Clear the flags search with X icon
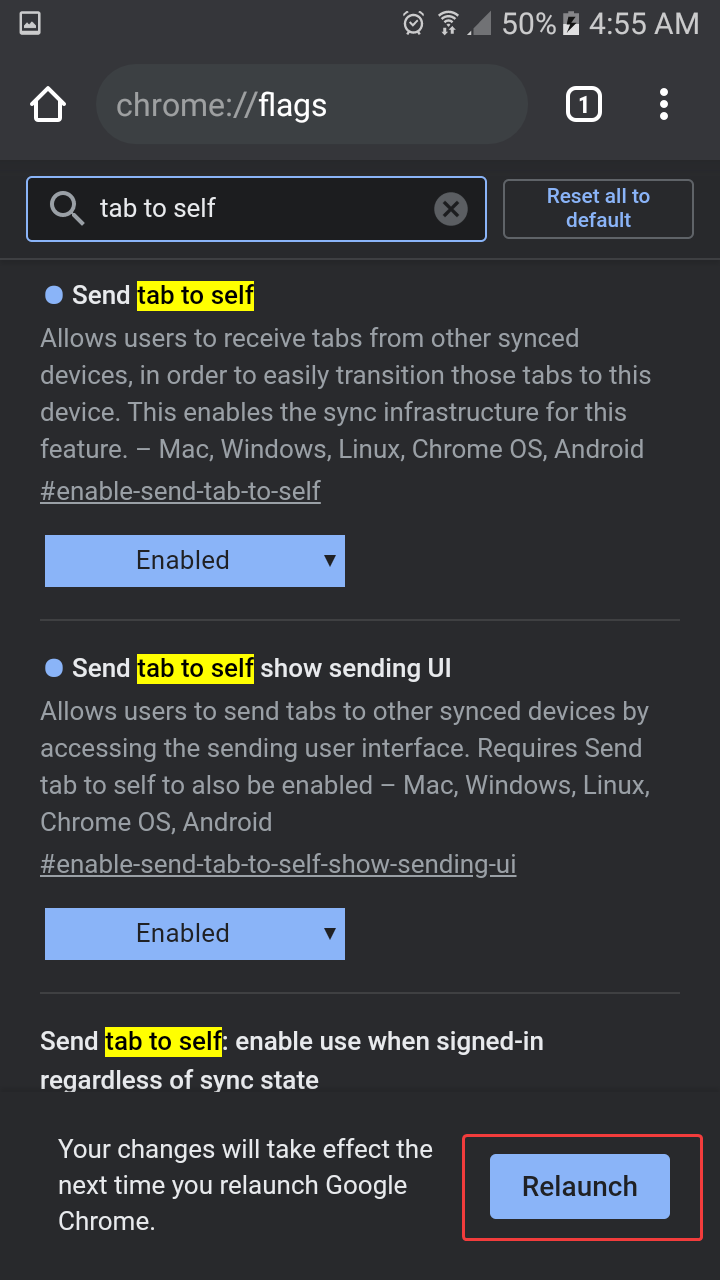Image resolution: width=720 pixels, height=1280 pixels. click(x=451, y=209)
